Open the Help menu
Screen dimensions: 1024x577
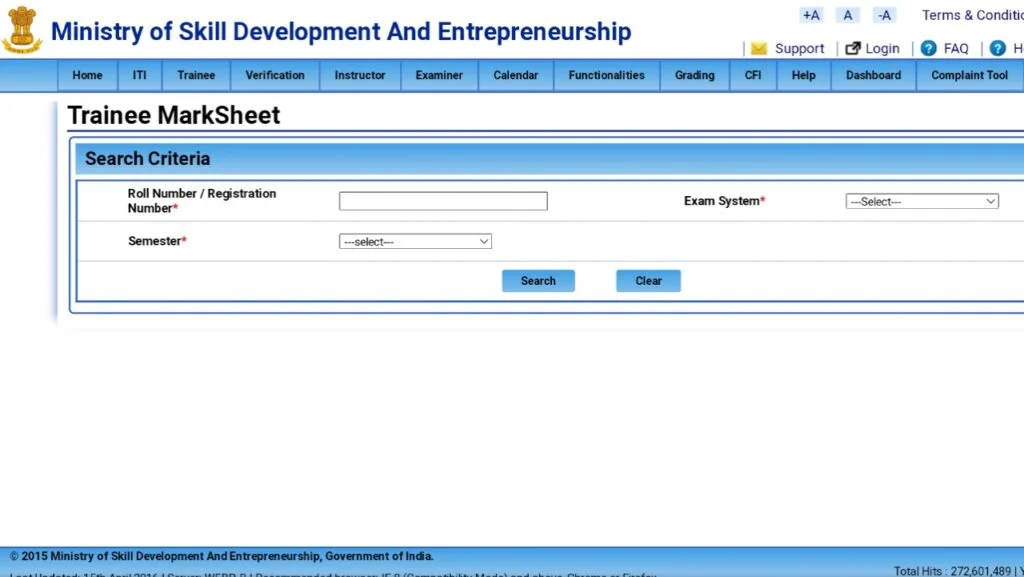click(x=803, y=75)
